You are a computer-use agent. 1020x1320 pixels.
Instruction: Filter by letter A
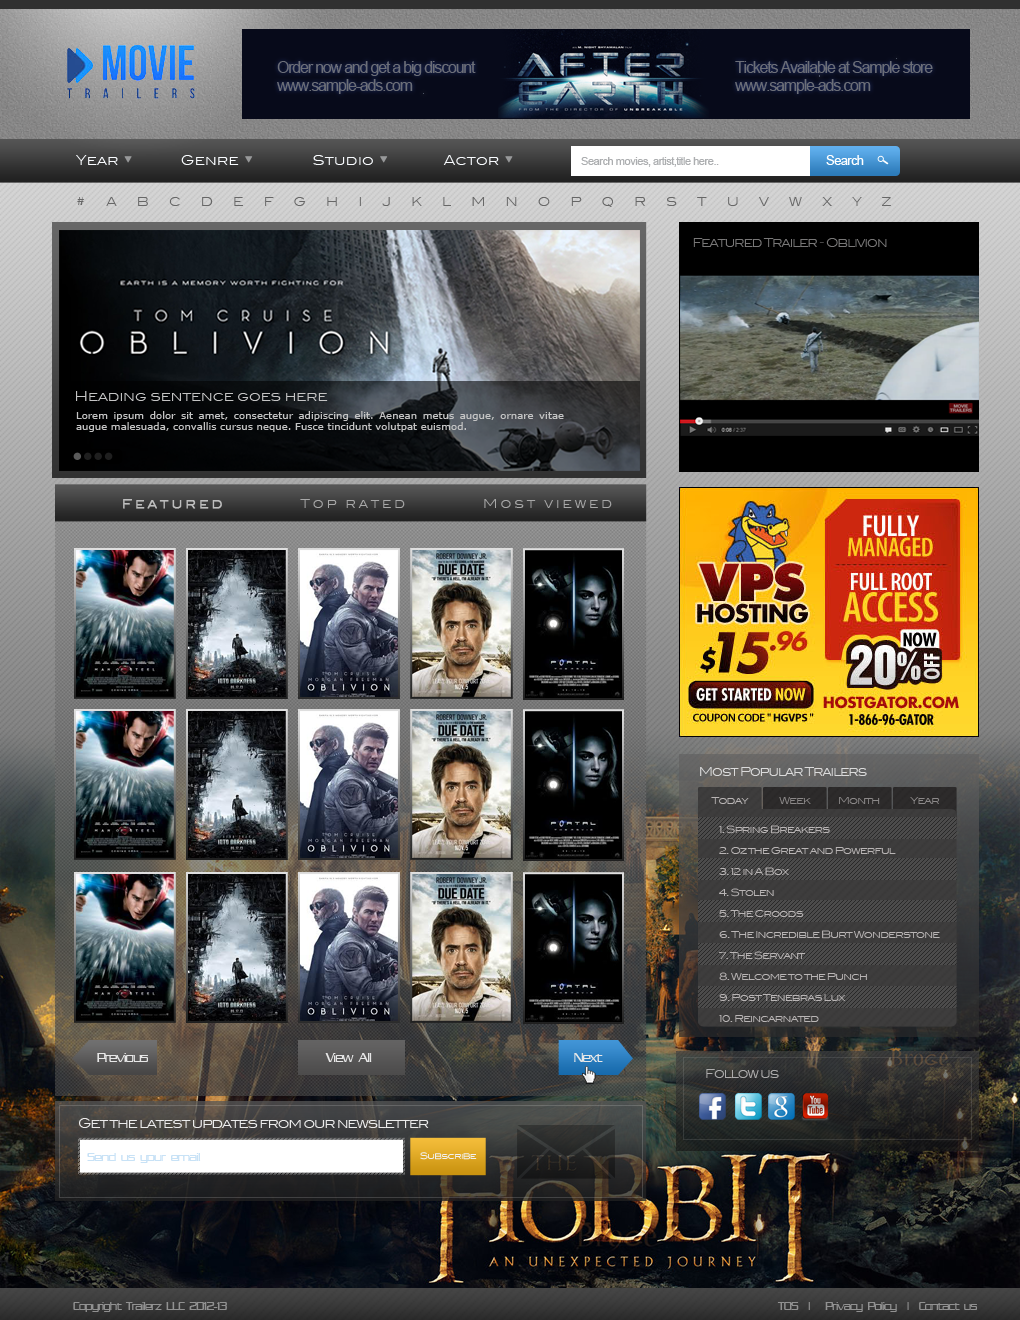(111, 201)
